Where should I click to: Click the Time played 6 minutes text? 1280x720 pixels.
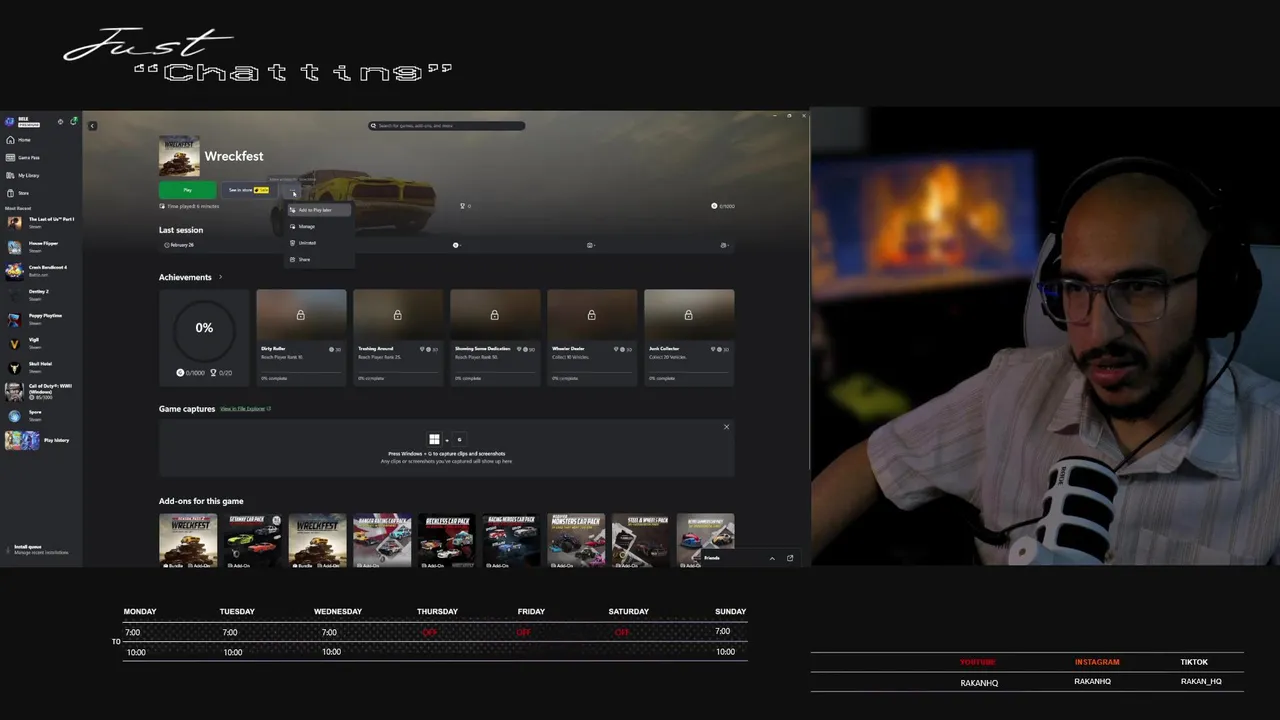(x=190, y=206)
